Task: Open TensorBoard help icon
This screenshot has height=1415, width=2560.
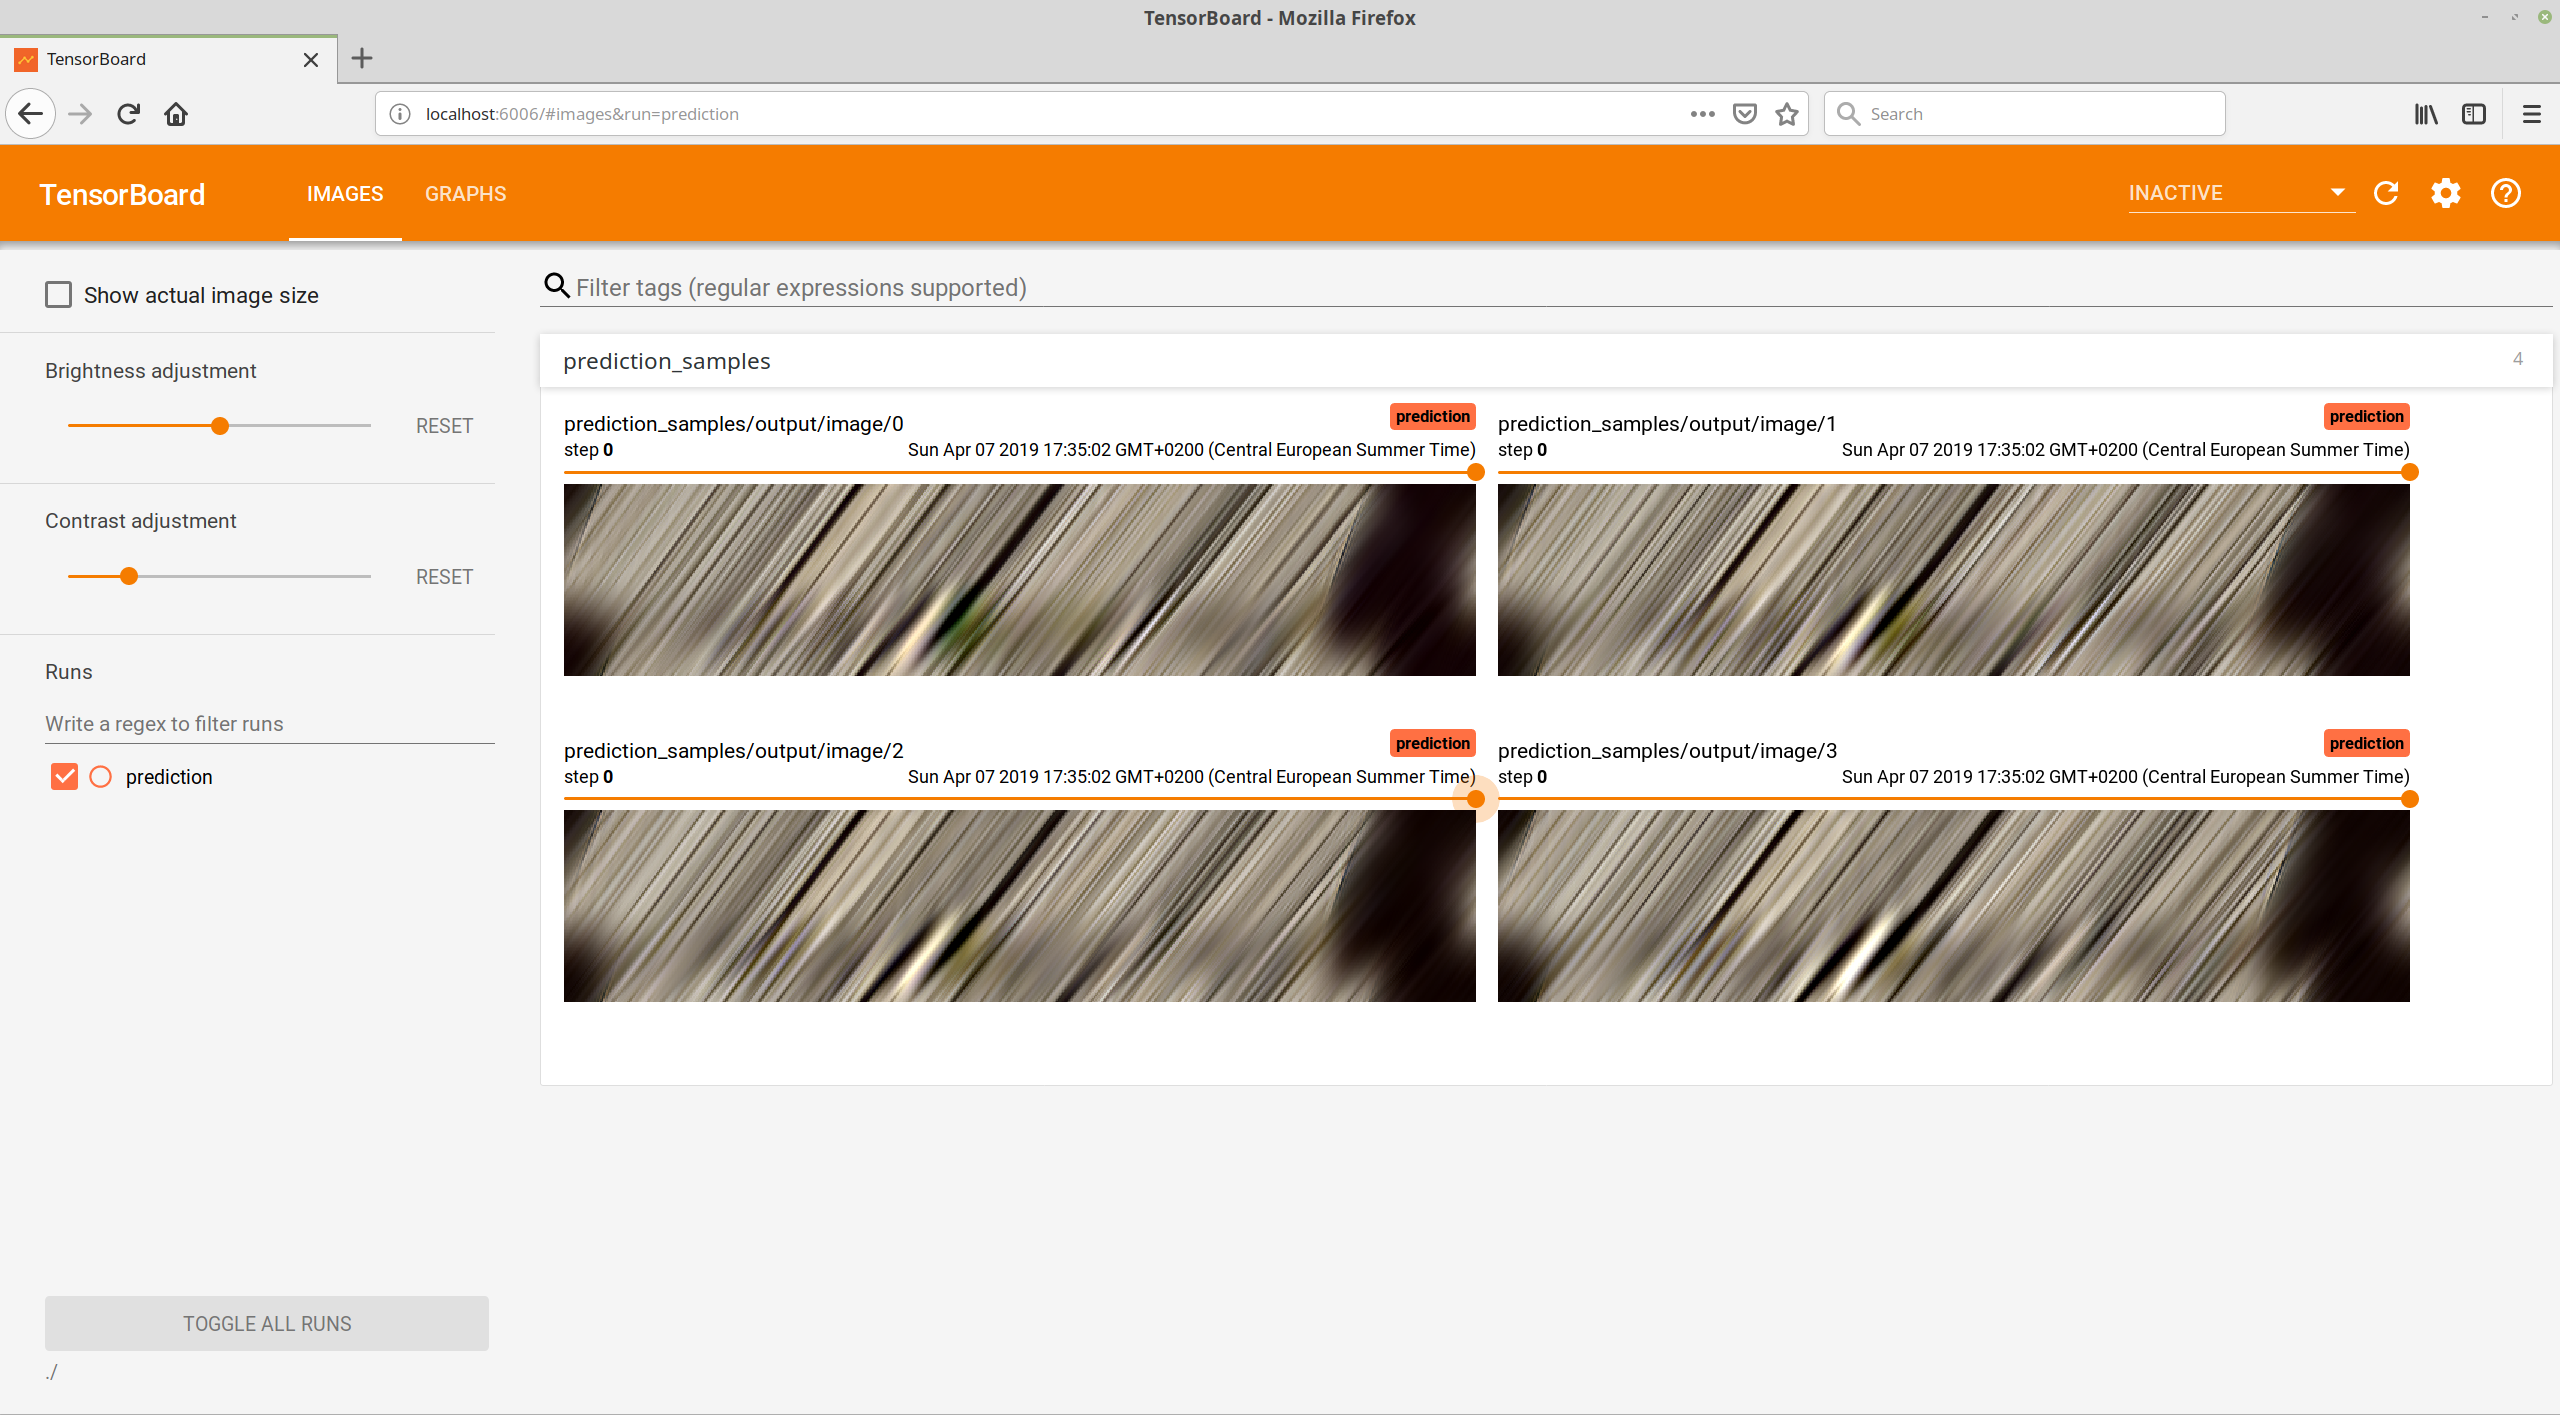Action: coord(2505,193)
